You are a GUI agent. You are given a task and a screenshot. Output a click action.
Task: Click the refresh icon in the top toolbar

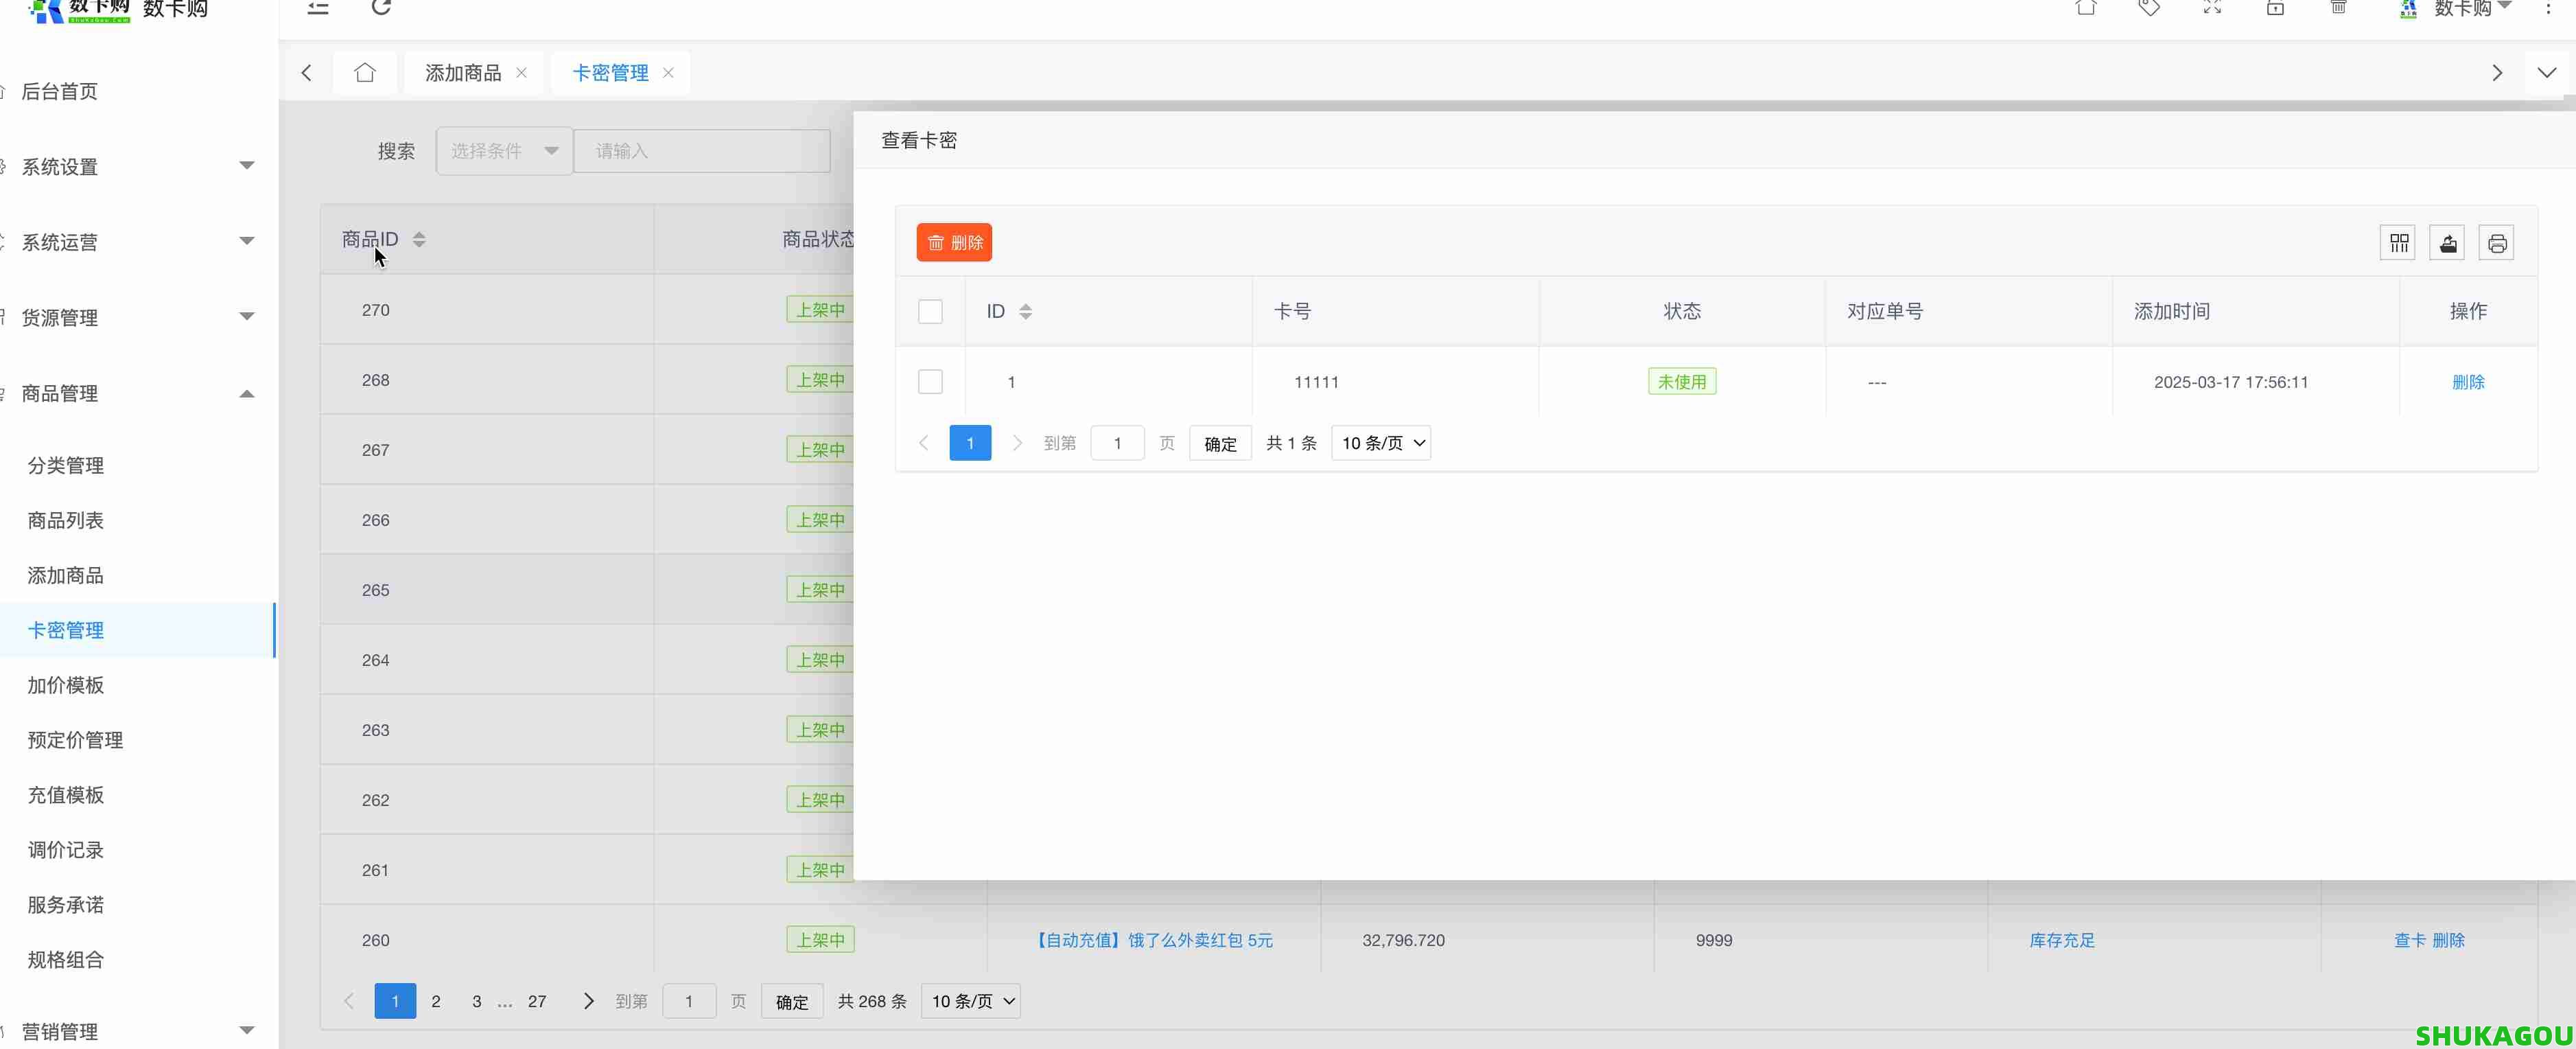(381, 8)
